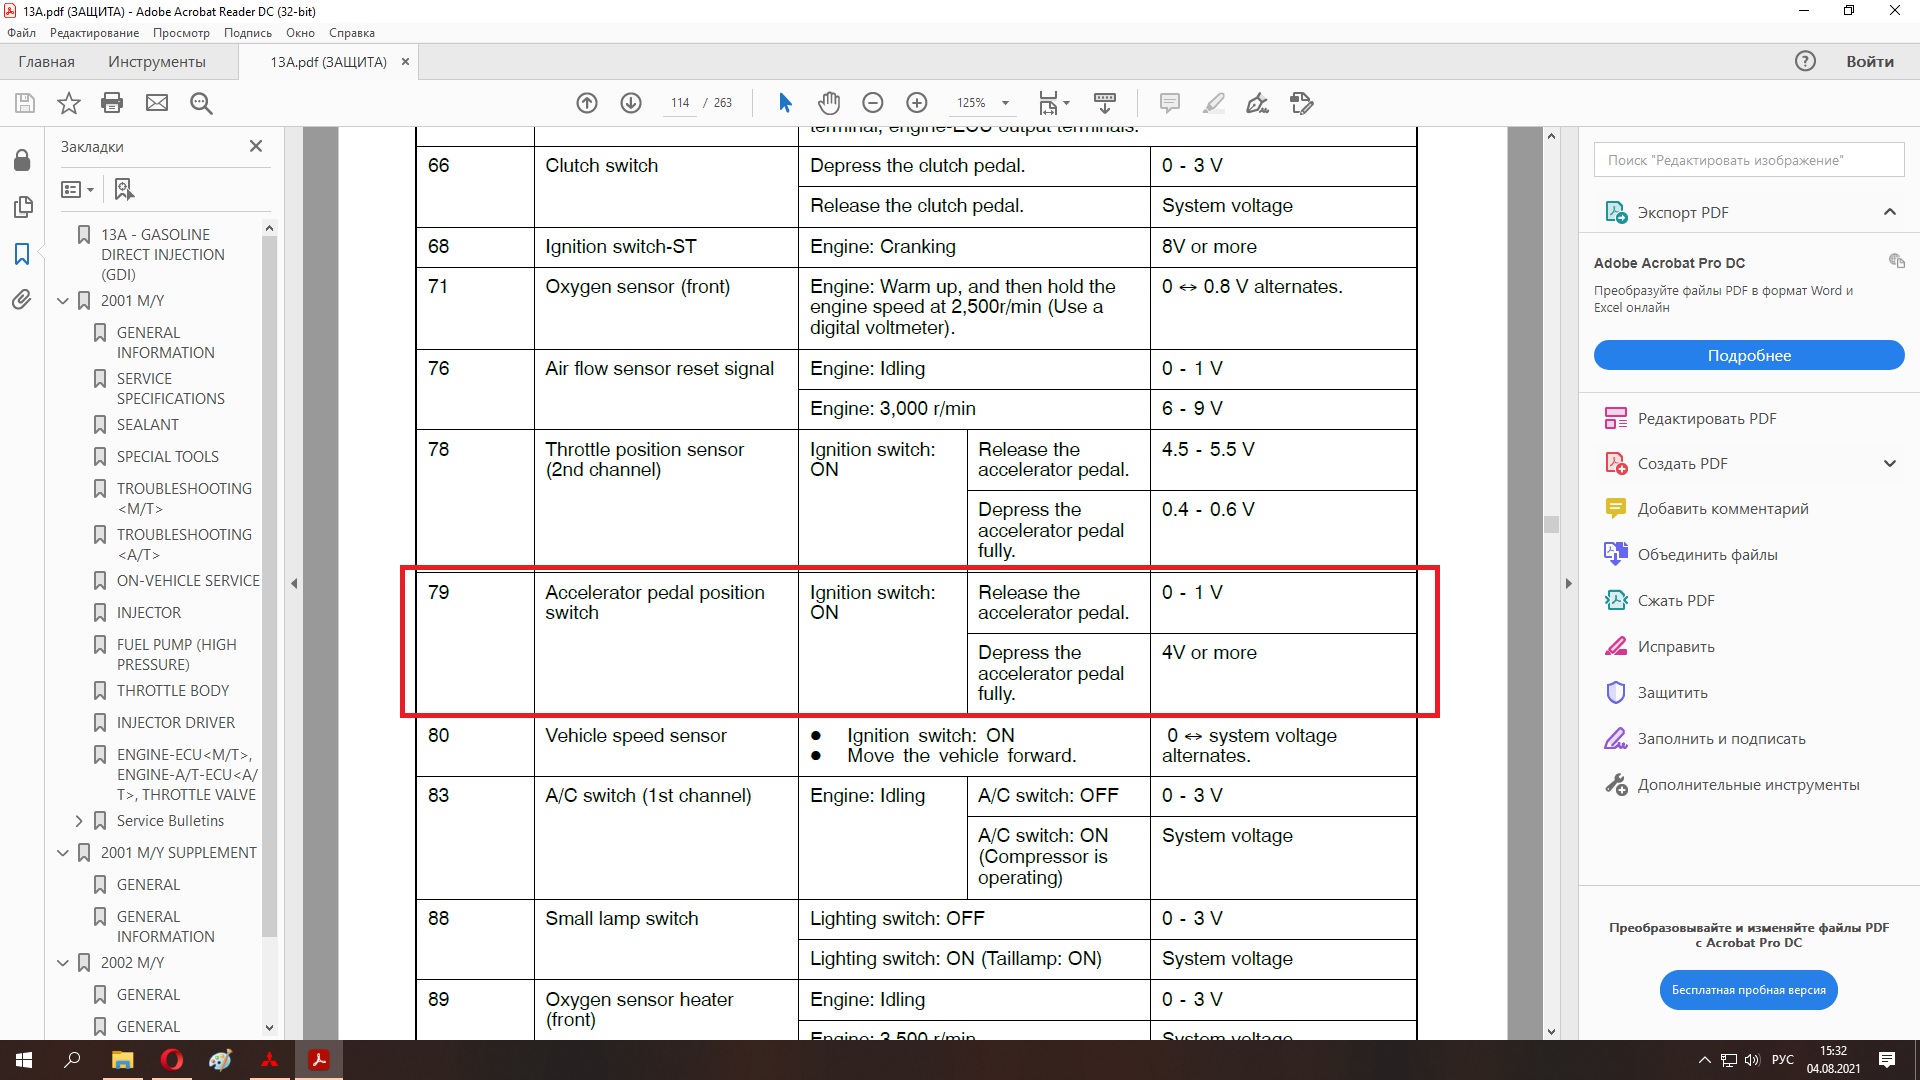Collapse the left navigation pane with the arrow
1920x1080 pixels.
[x=294, y=583]
